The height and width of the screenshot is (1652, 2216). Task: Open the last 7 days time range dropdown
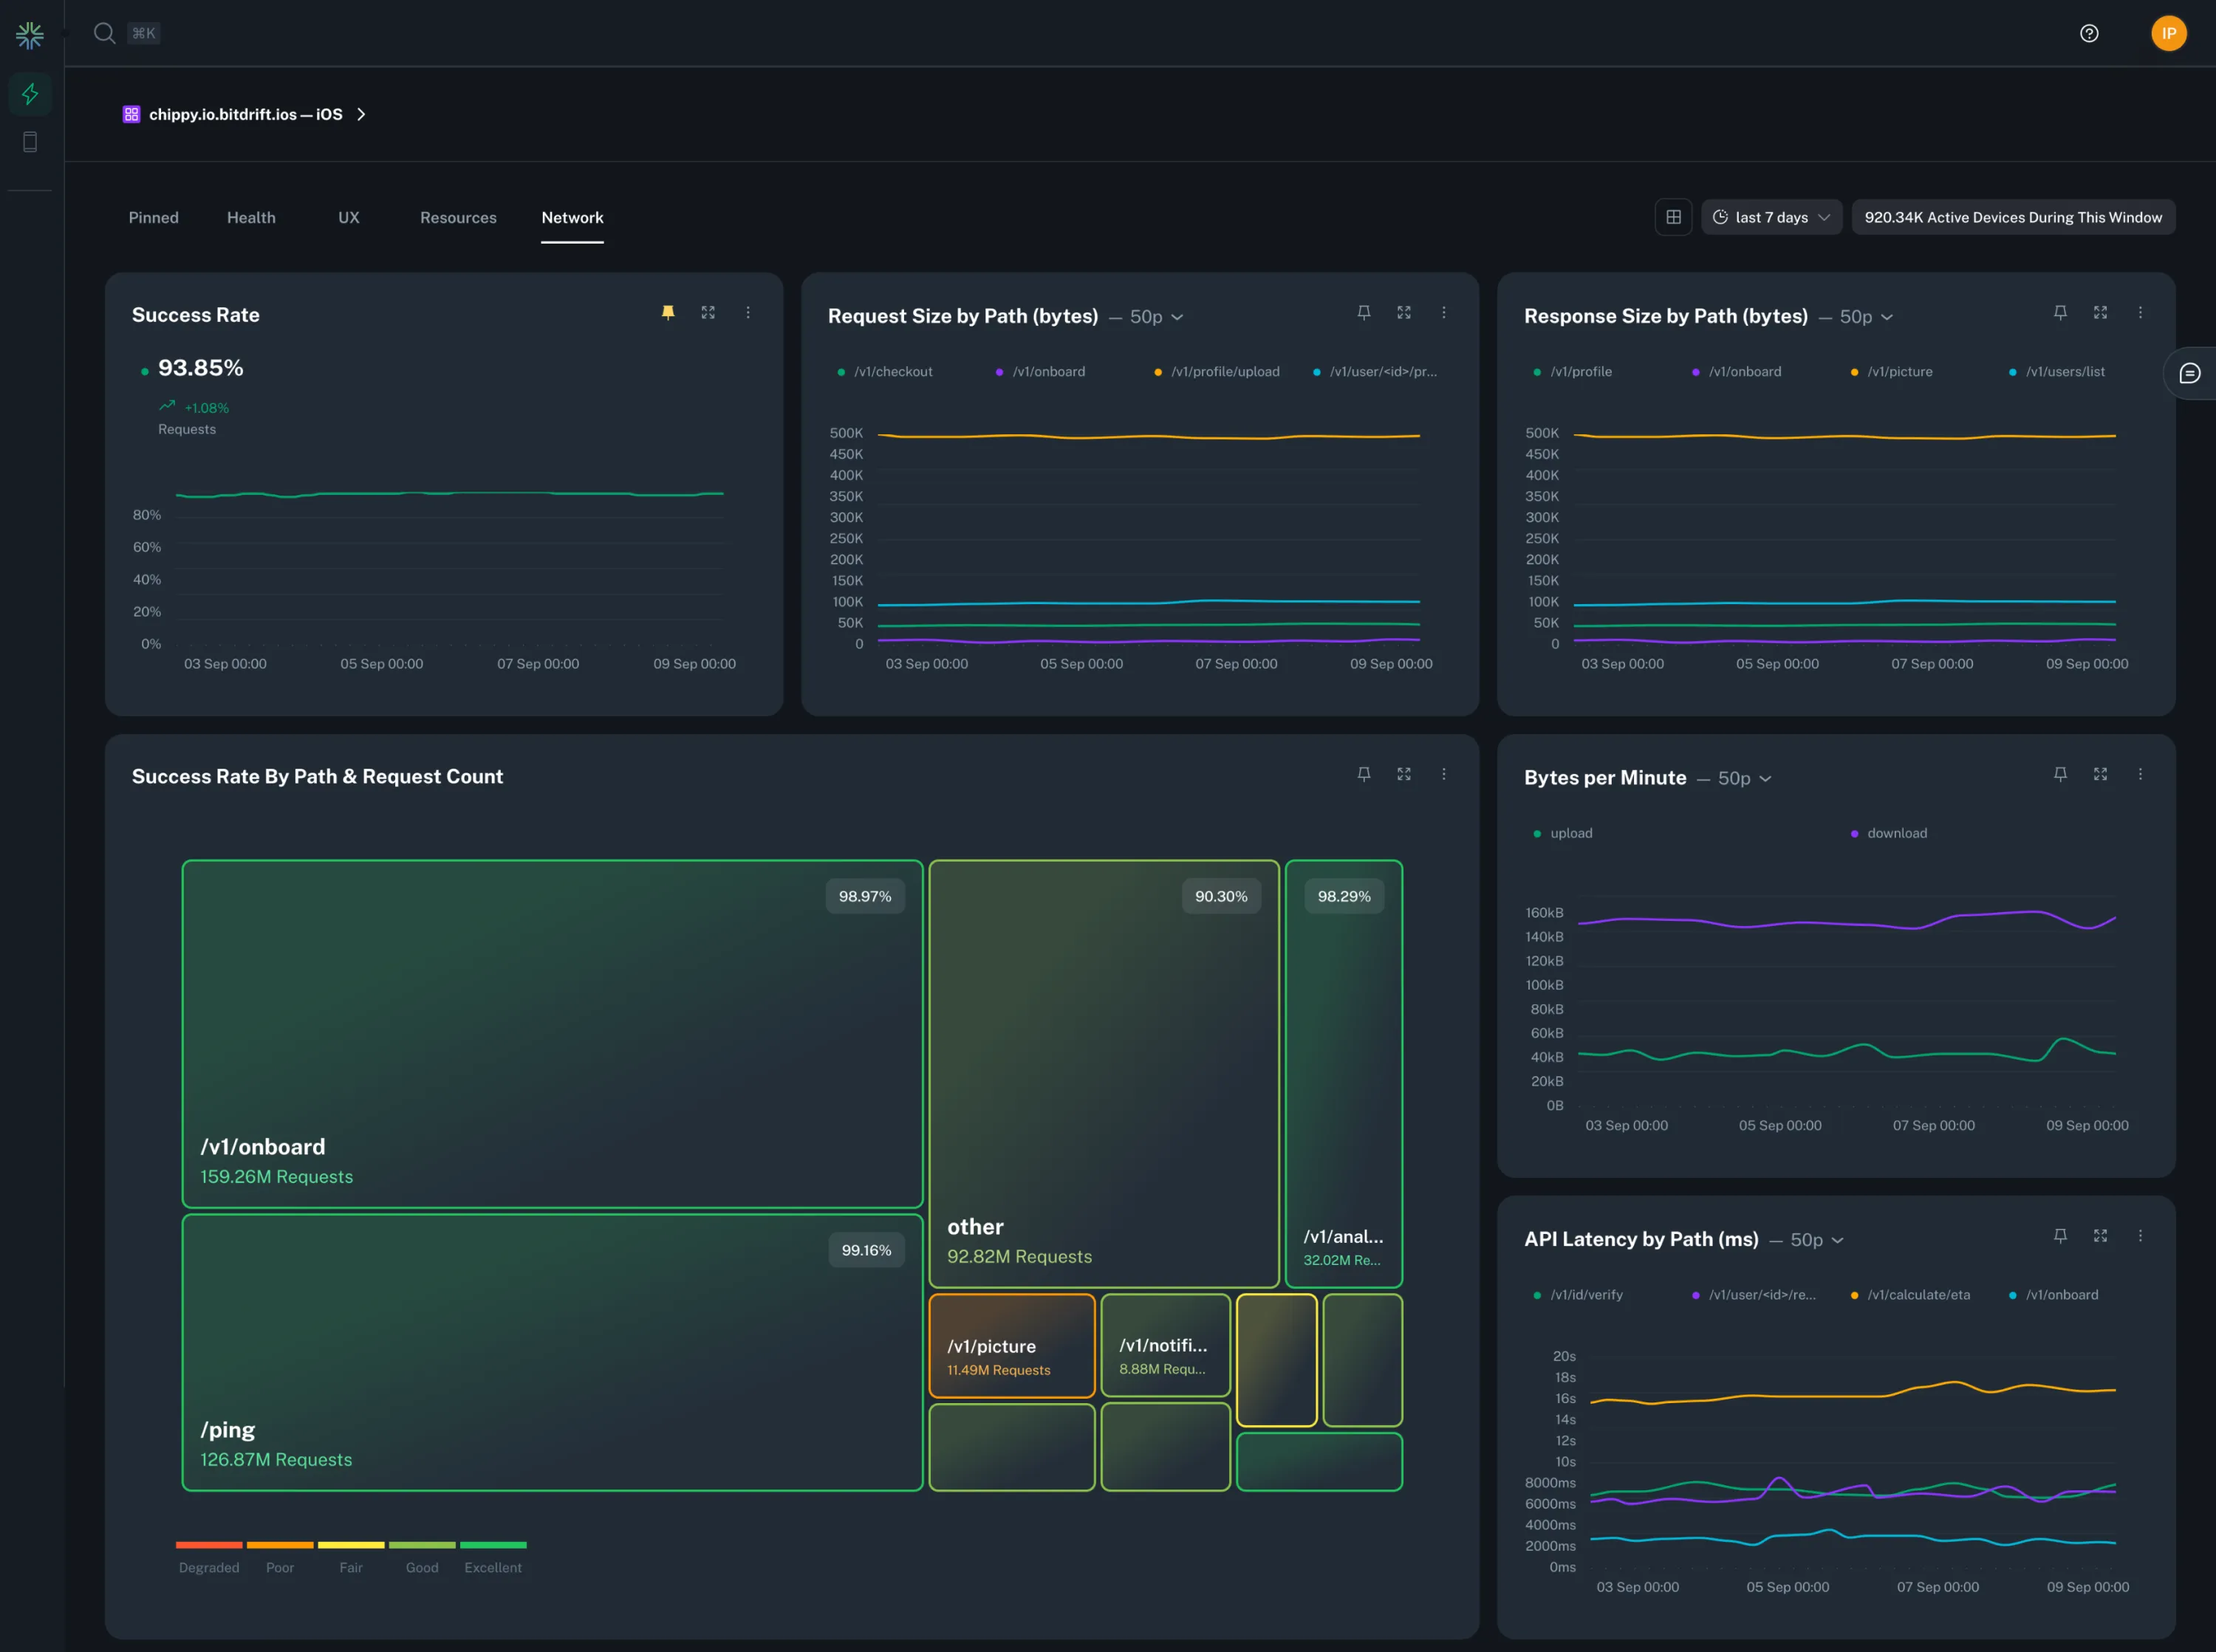pos(1771,216)
